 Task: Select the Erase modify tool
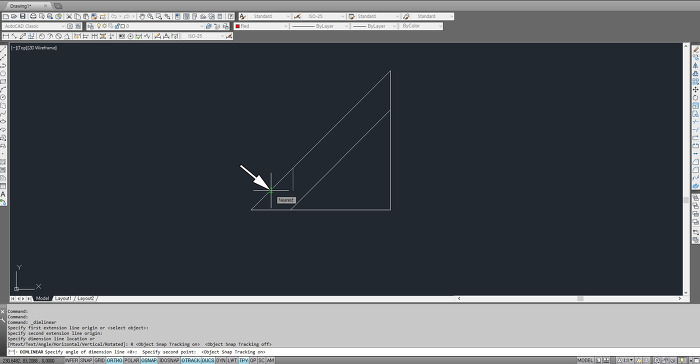click(696, 49)
